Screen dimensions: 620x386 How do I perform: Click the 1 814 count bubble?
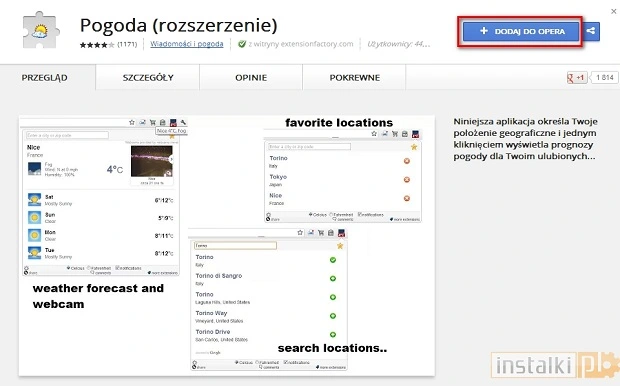pos(604,78)
